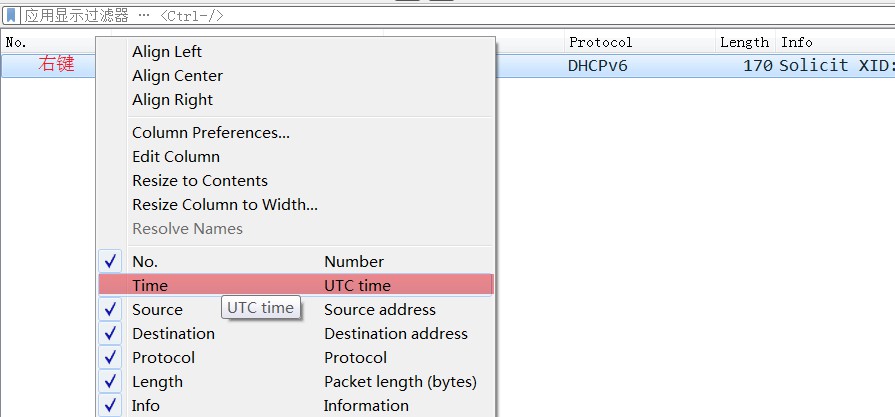
Task: Choose Align Left in context menu
Action: (x=167, y=52)
